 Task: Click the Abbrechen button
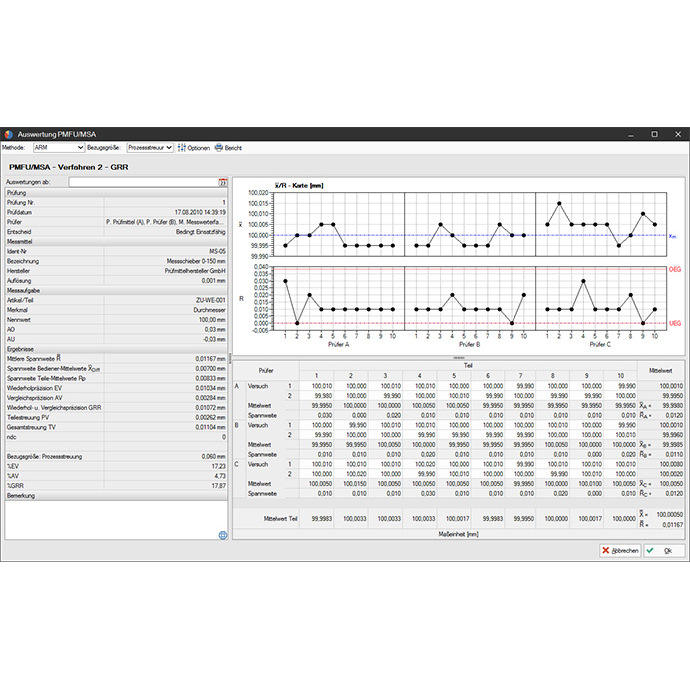pos(621,551)
